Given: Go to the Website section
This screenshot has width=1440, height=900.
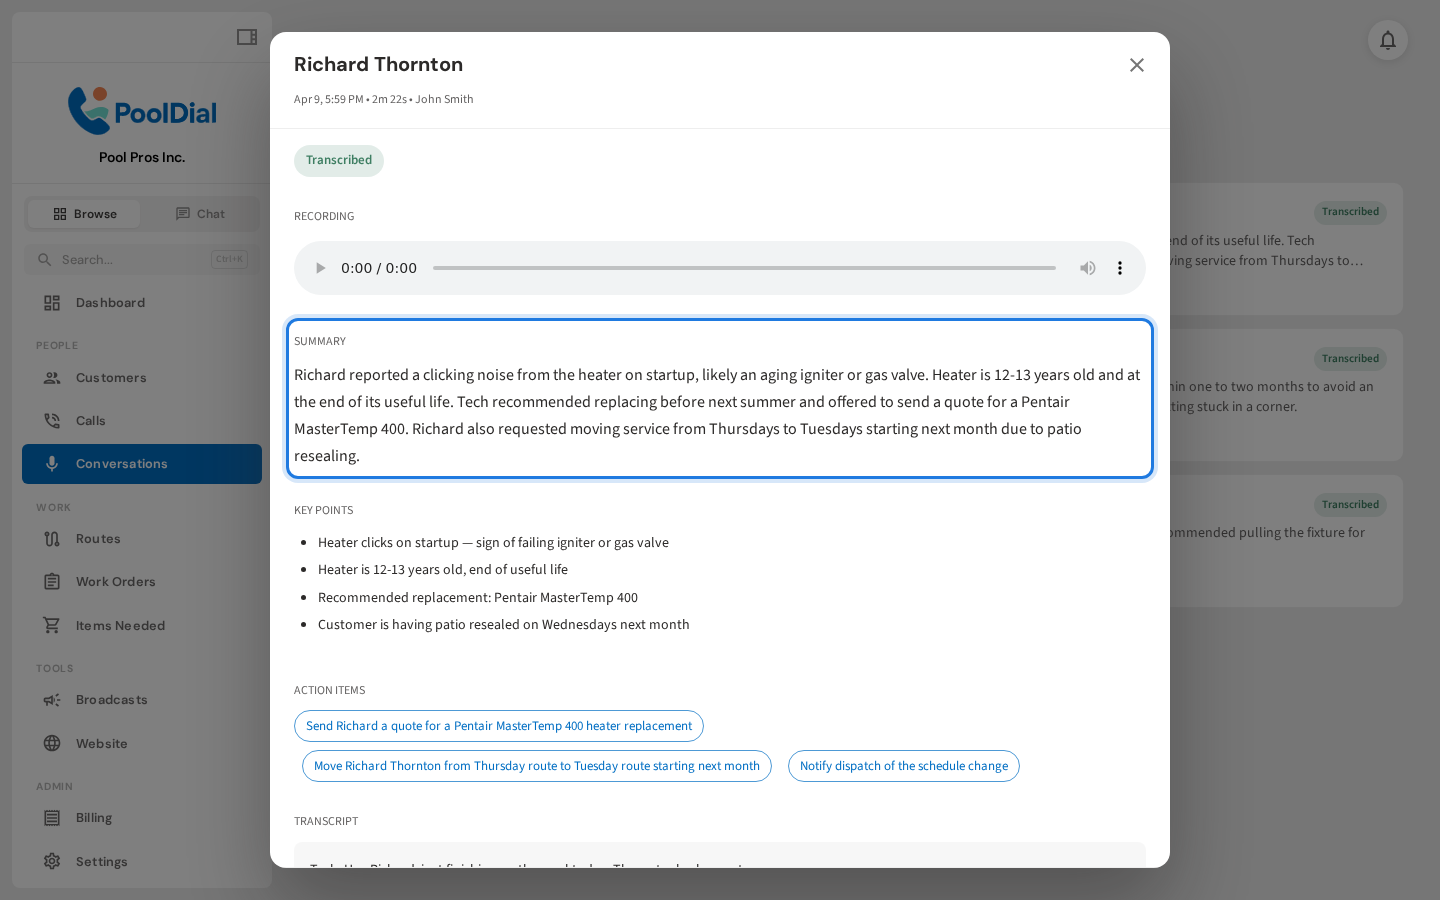Looking at the screenshot, I should pos(102,743).
